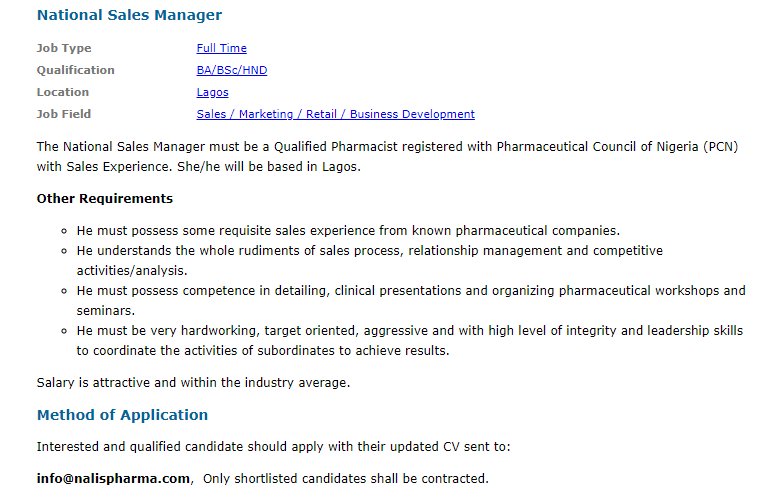Click the bullet about requisite sales experience
Image resolution: width=767 pixels, height=502 pixels.
[x=348, y=230]
